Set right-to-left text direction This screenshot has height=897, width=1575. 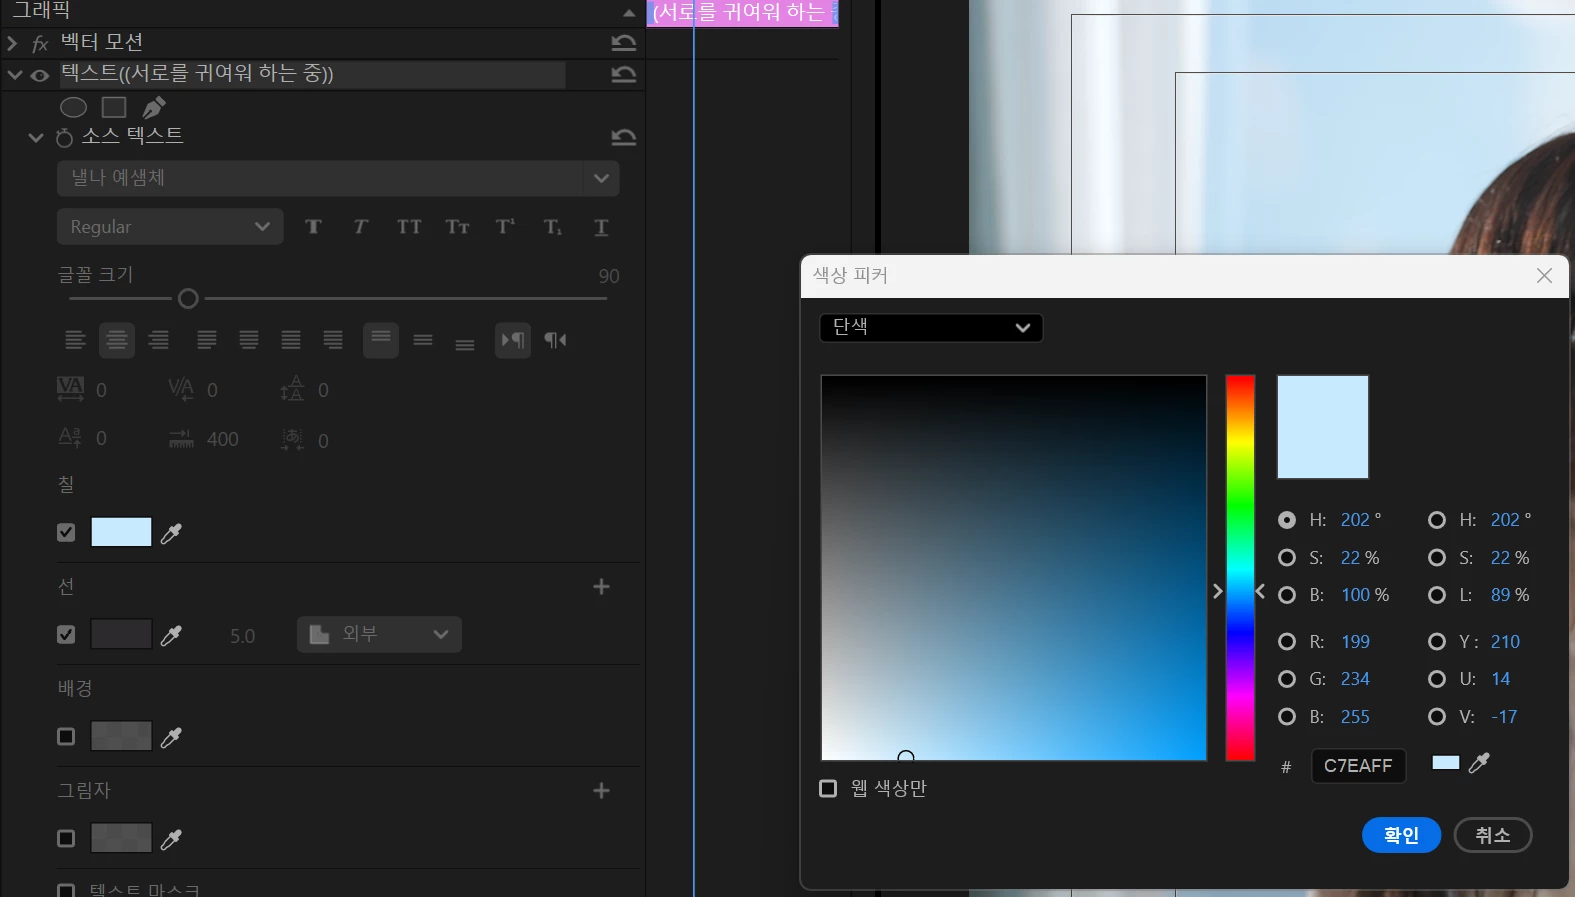click(x=555, y=340)
